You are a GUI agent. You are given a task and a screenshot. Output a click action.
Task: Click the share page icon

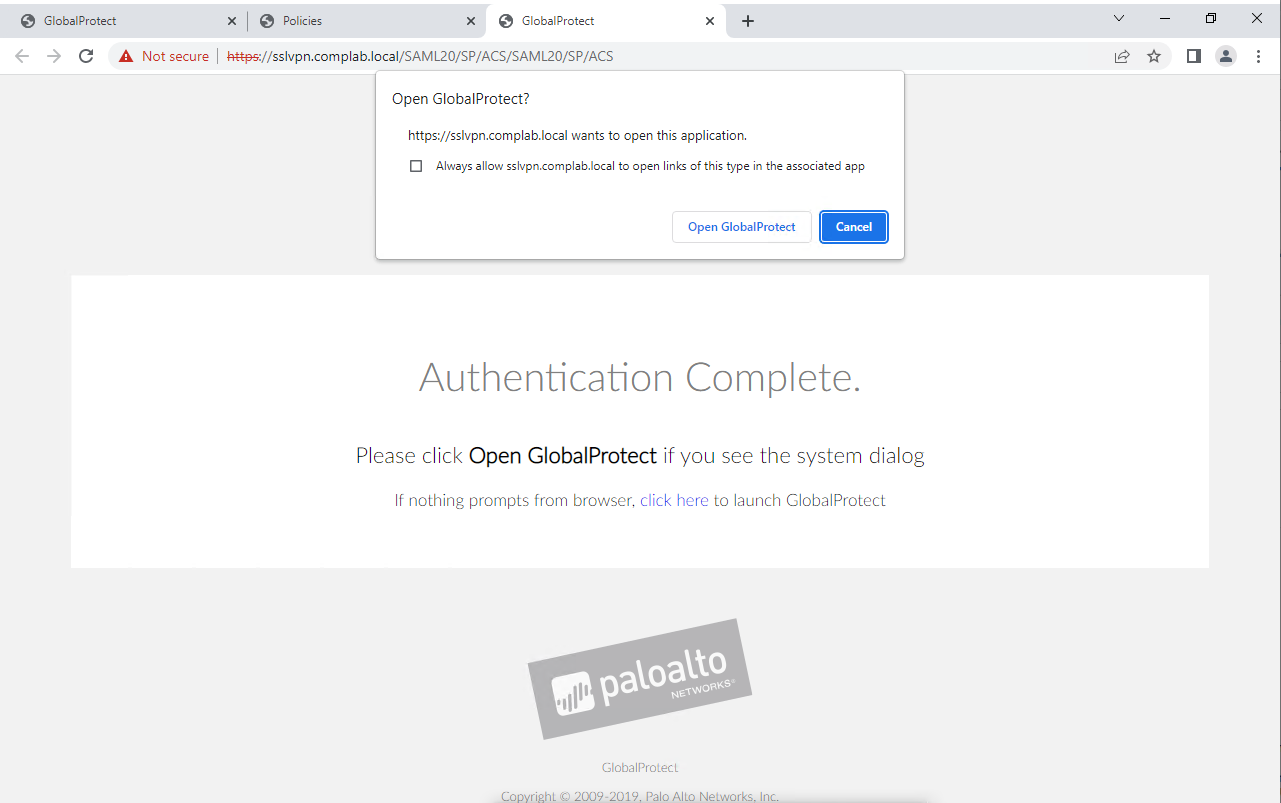click(1122, 56)
